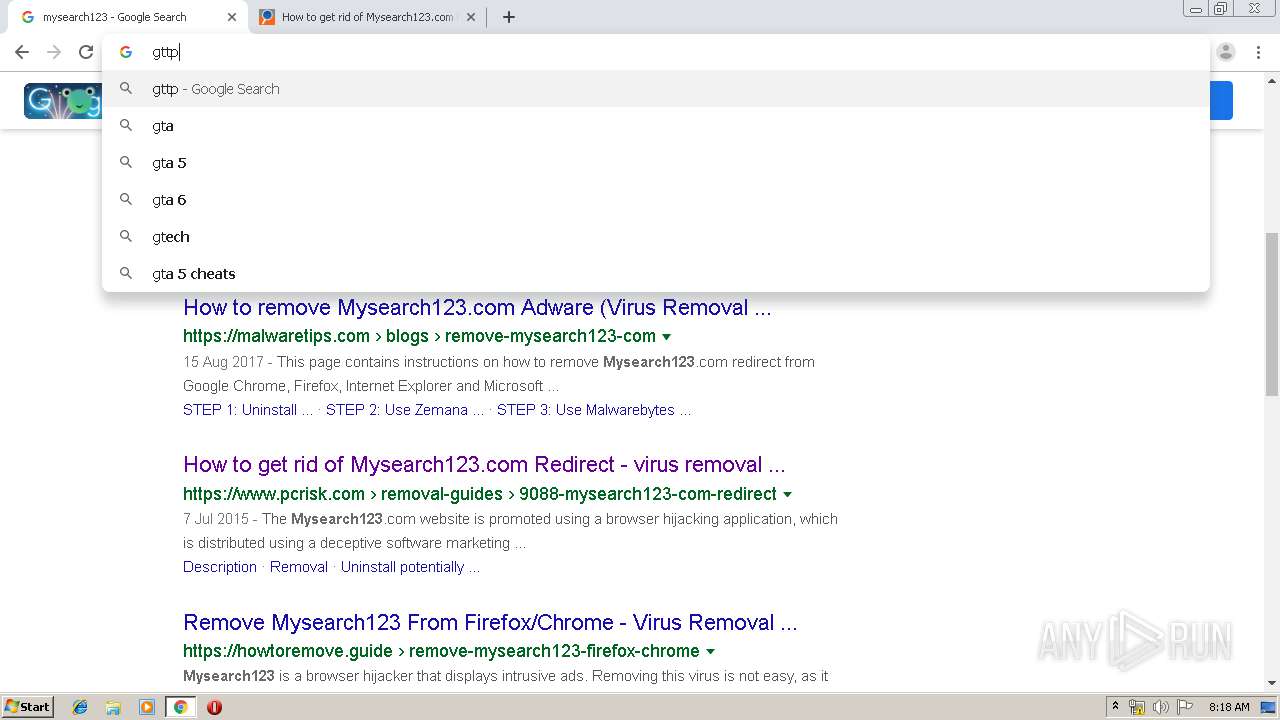This screenshot has width=1280, height=720.
Task: Open 'STEP 3: Use Malwarebytes' sitelink
Action: 594,410
